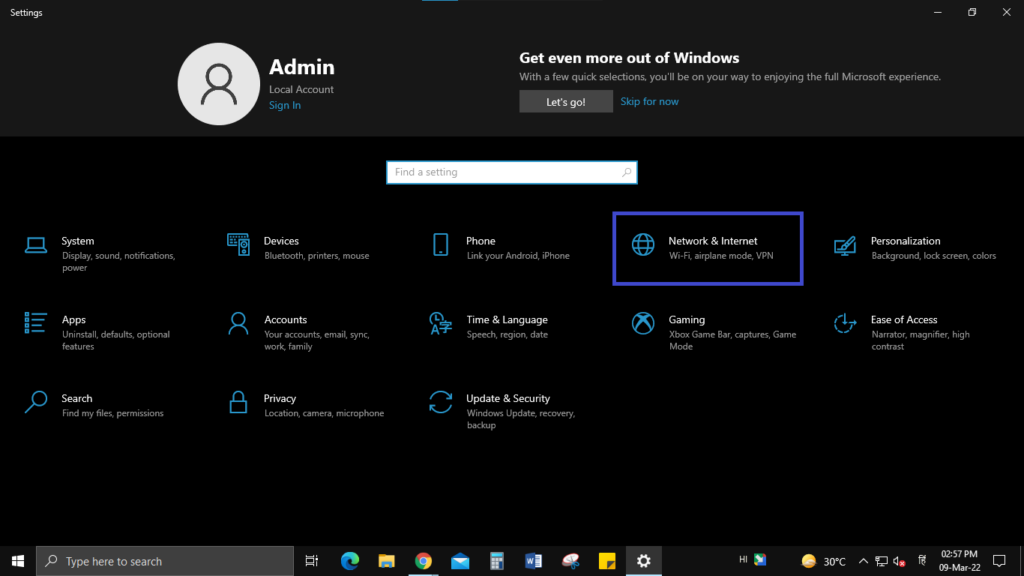1024x576 pixels.
Task: Launch Microsoft Word from the taskbar
Action: pos(534,561)
